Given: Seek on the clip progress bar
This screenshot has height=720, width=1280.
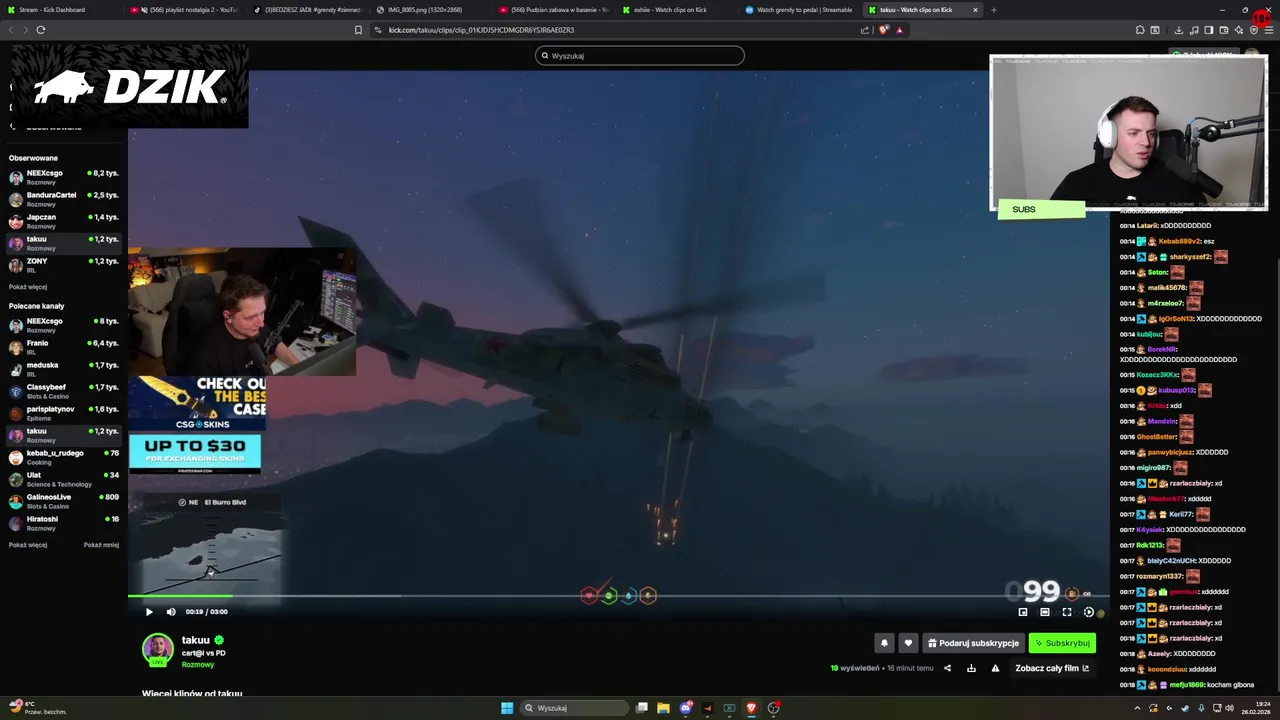Looking at the screenshot, I should [618, 597].
